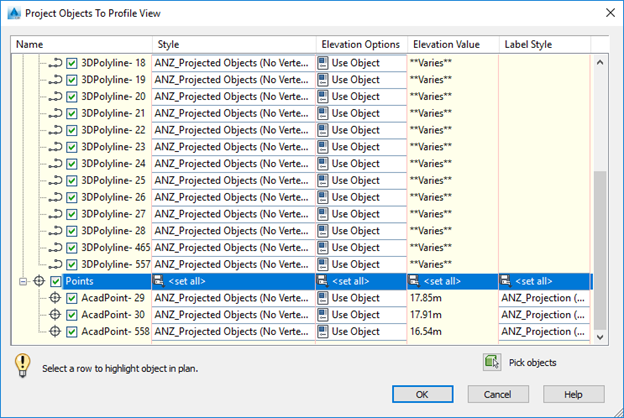Collapse the Points tree node
The width and height of the screenshot is (624, 418).
pyautogui.click(x=23, y=281)
